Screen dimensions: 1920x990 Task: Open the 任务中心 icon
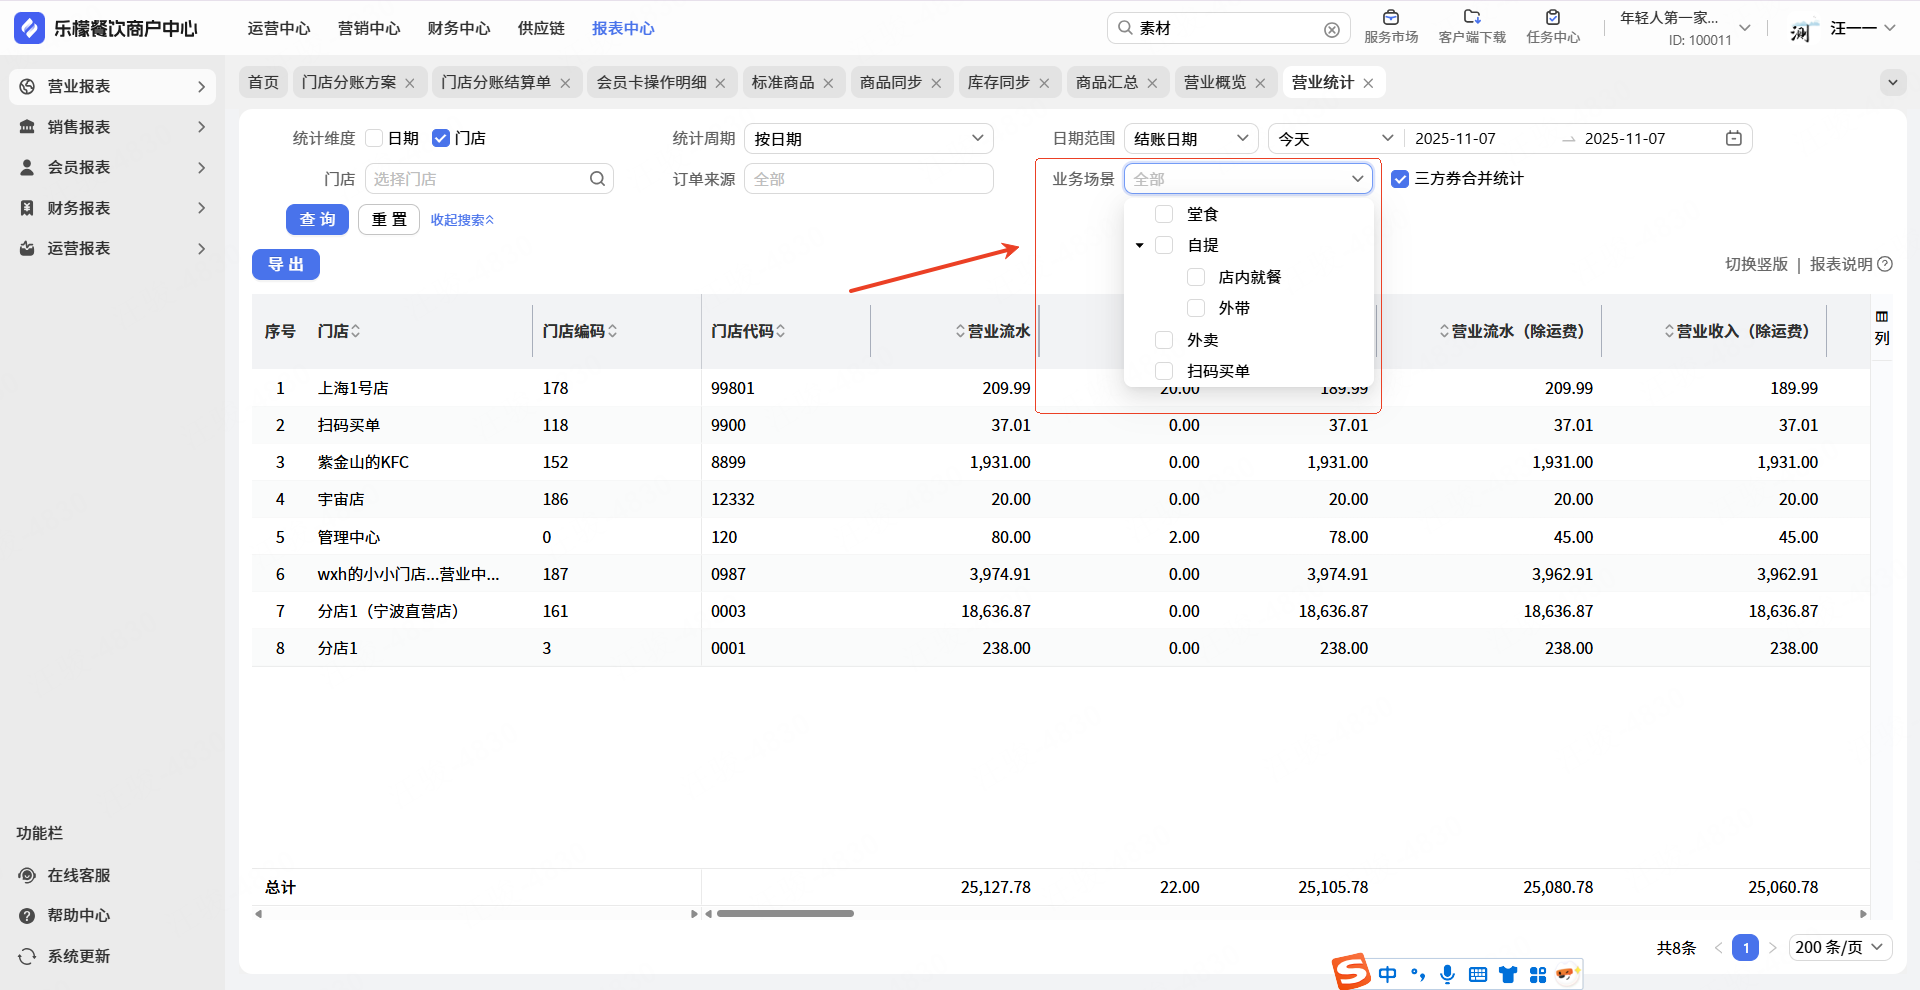click(1553, 17)
